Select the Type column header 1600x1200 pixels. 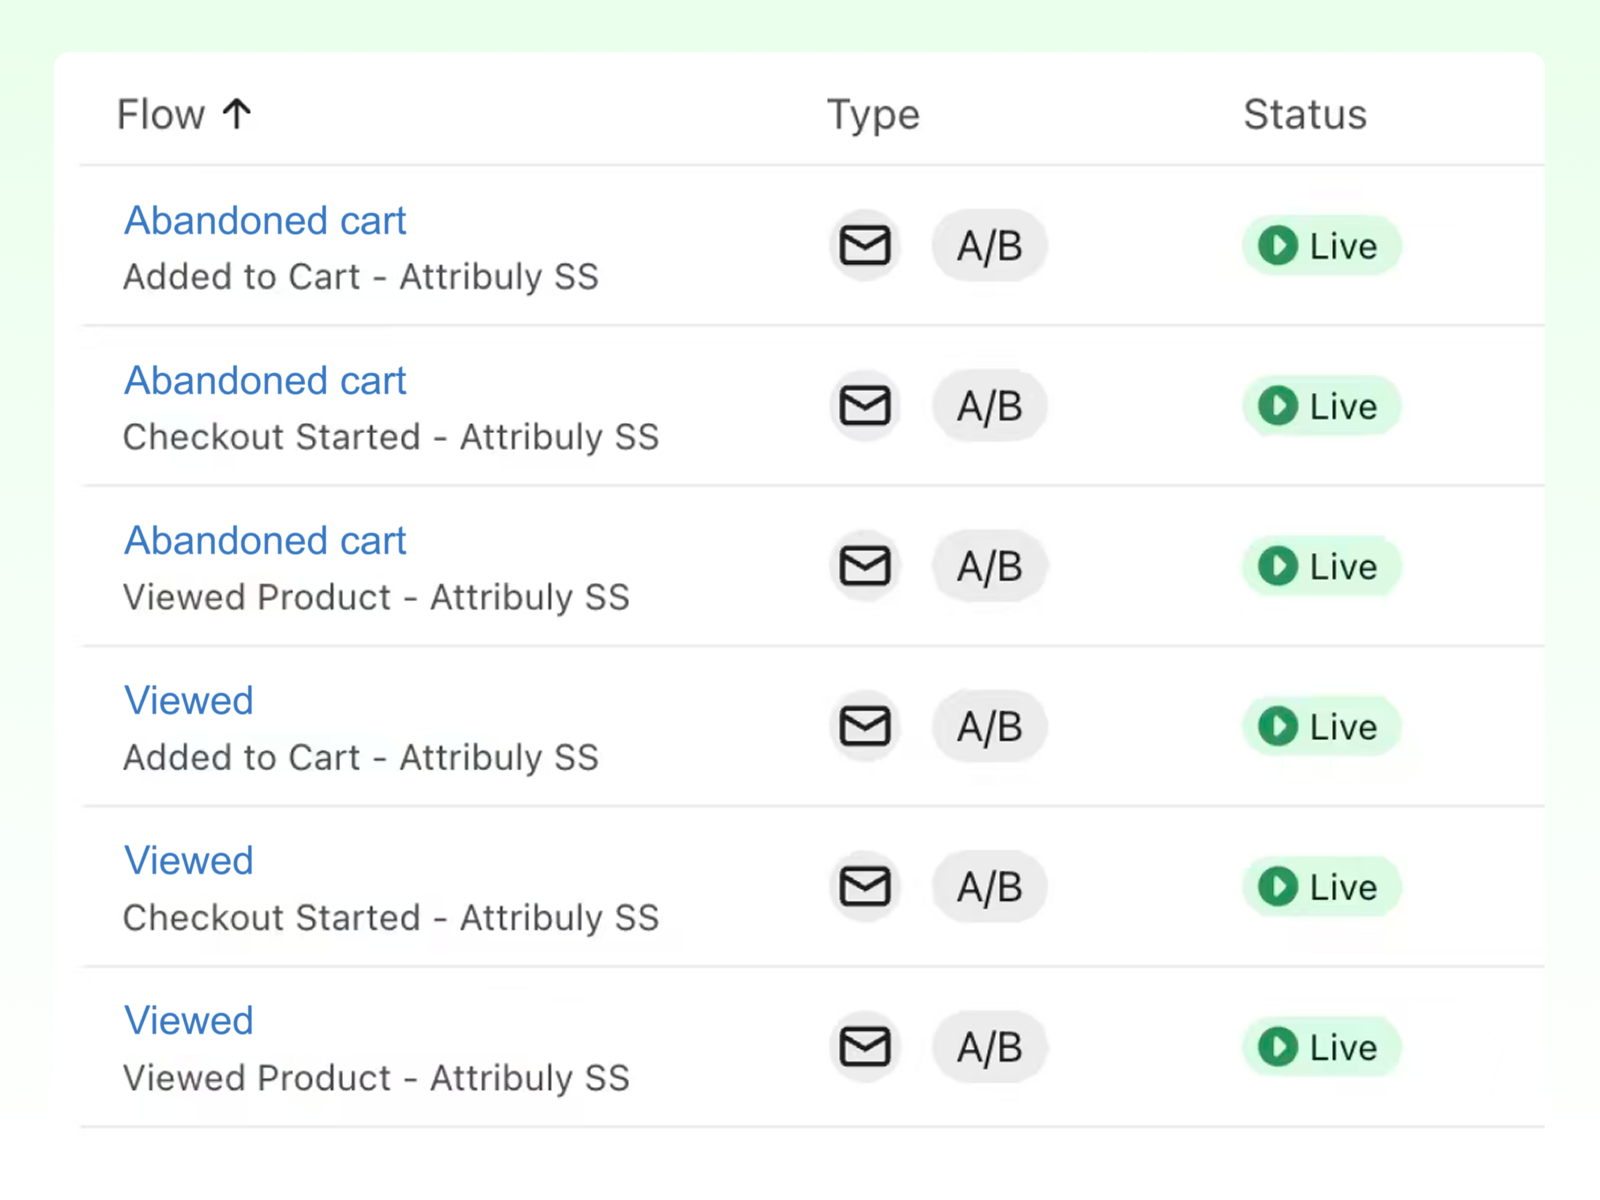(872, 114)
